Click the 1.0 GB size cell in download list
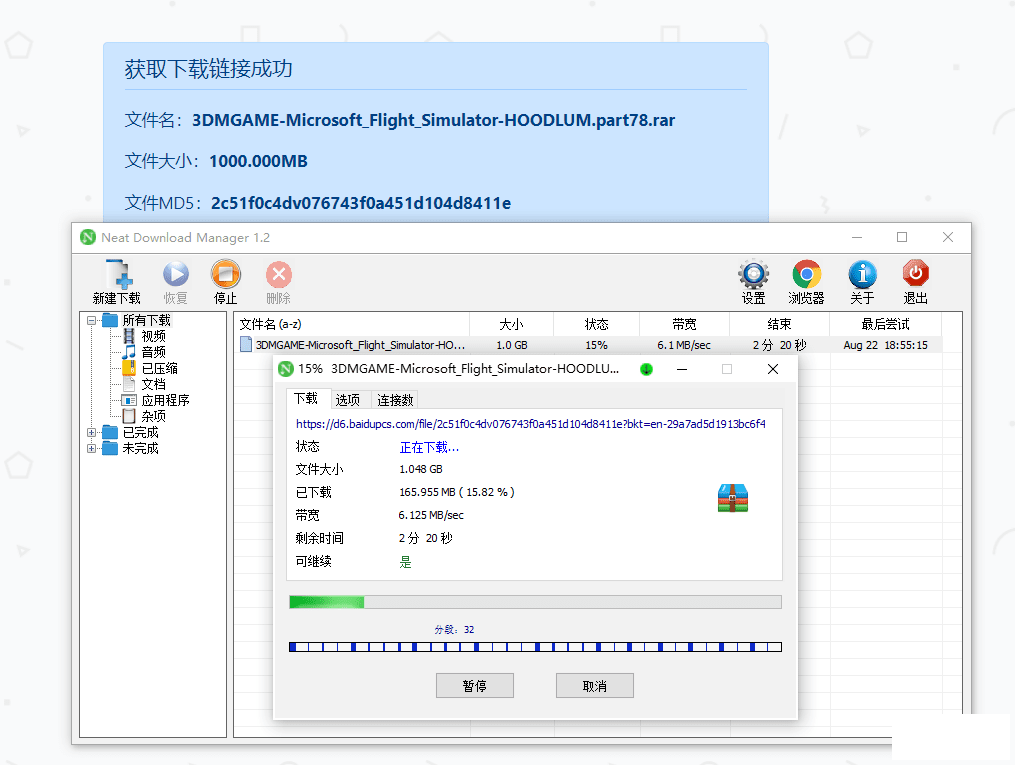This screenshot has height=765, width=1015. click(x=511, y=345)
